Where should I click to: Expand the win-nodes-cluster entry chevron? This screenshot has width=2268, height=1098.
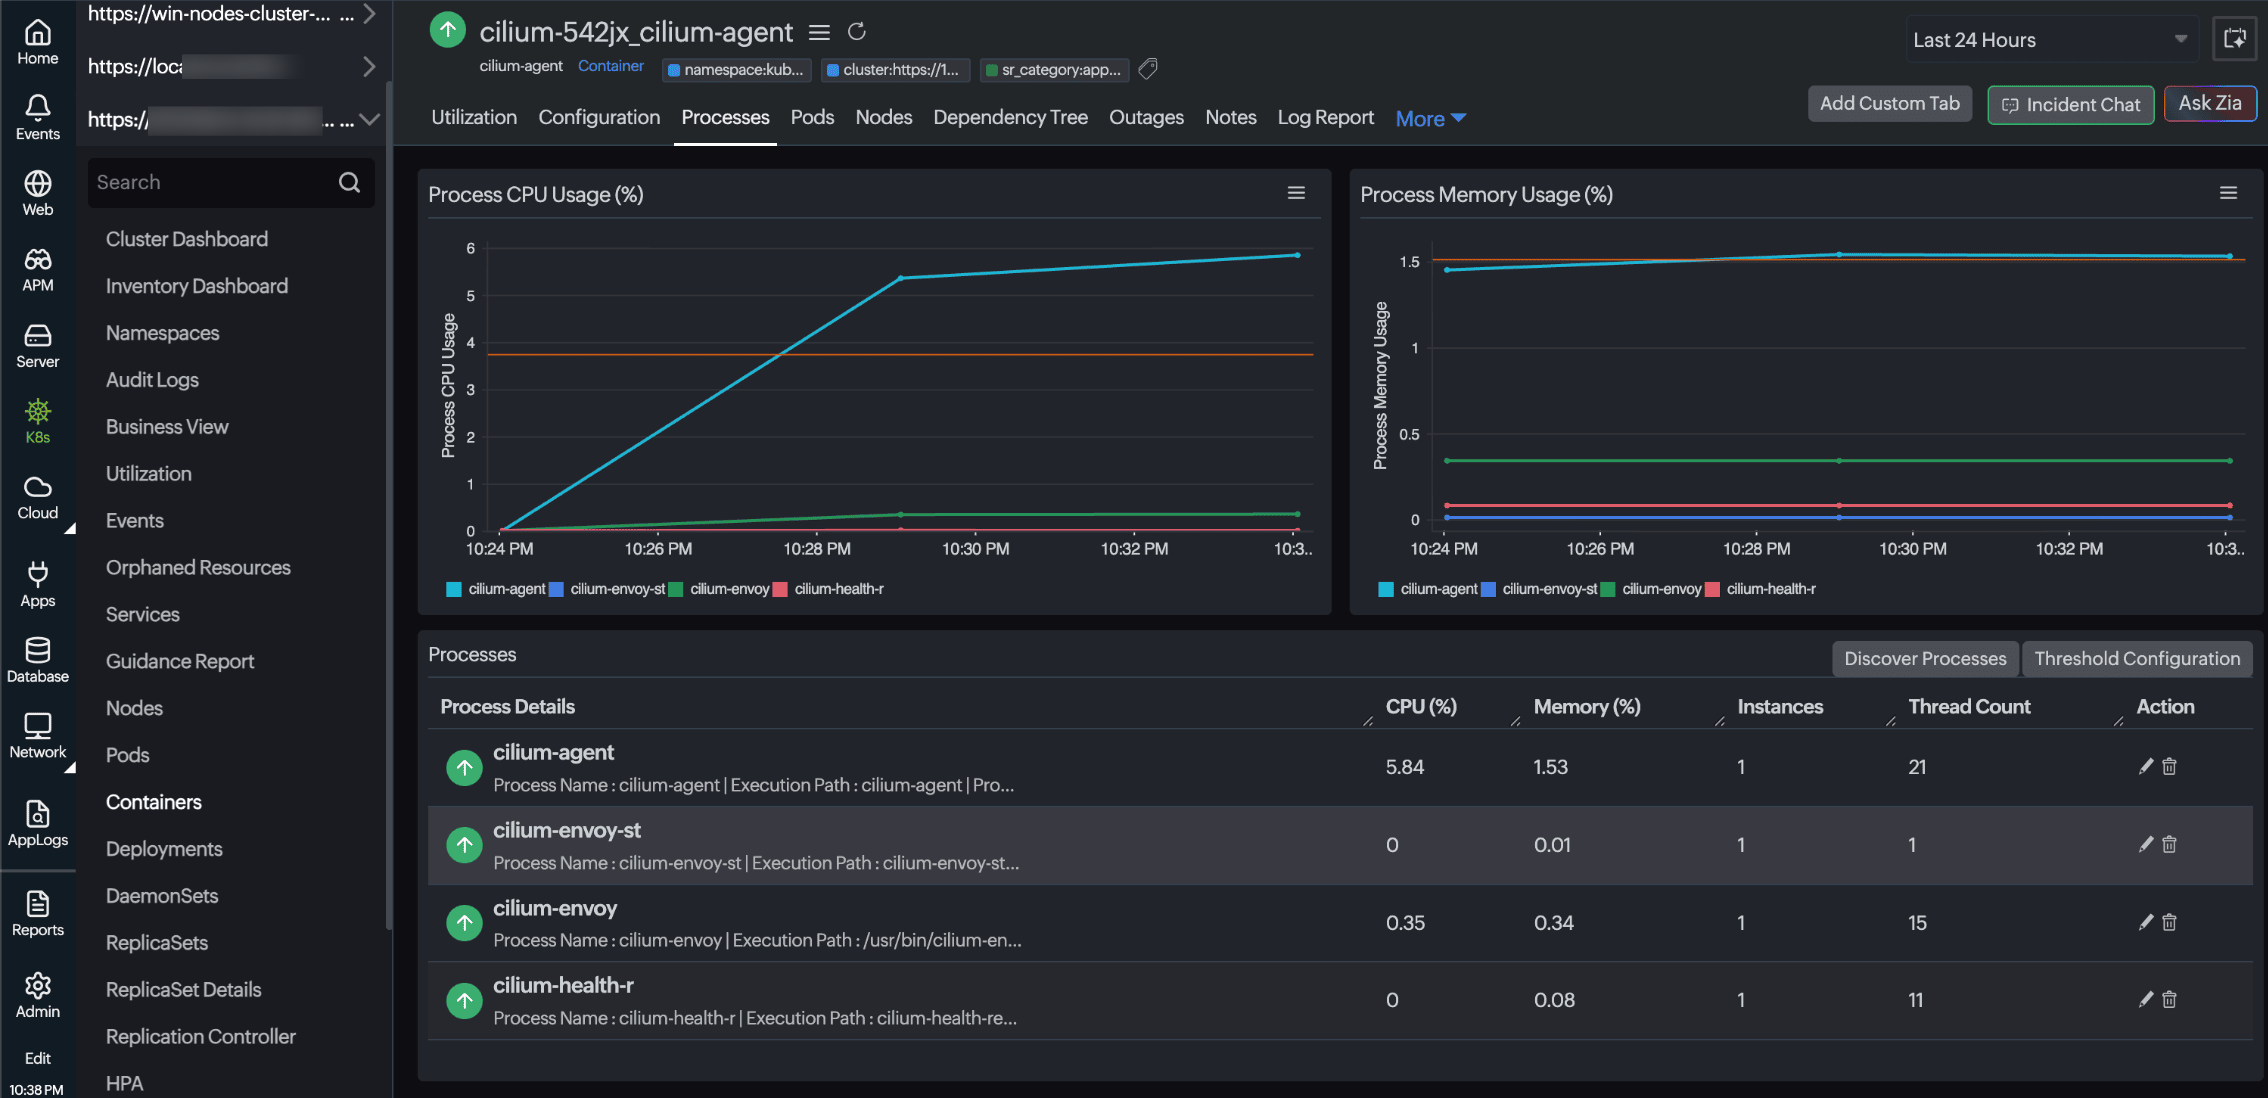pyautogui.click(x=369, y=14)
